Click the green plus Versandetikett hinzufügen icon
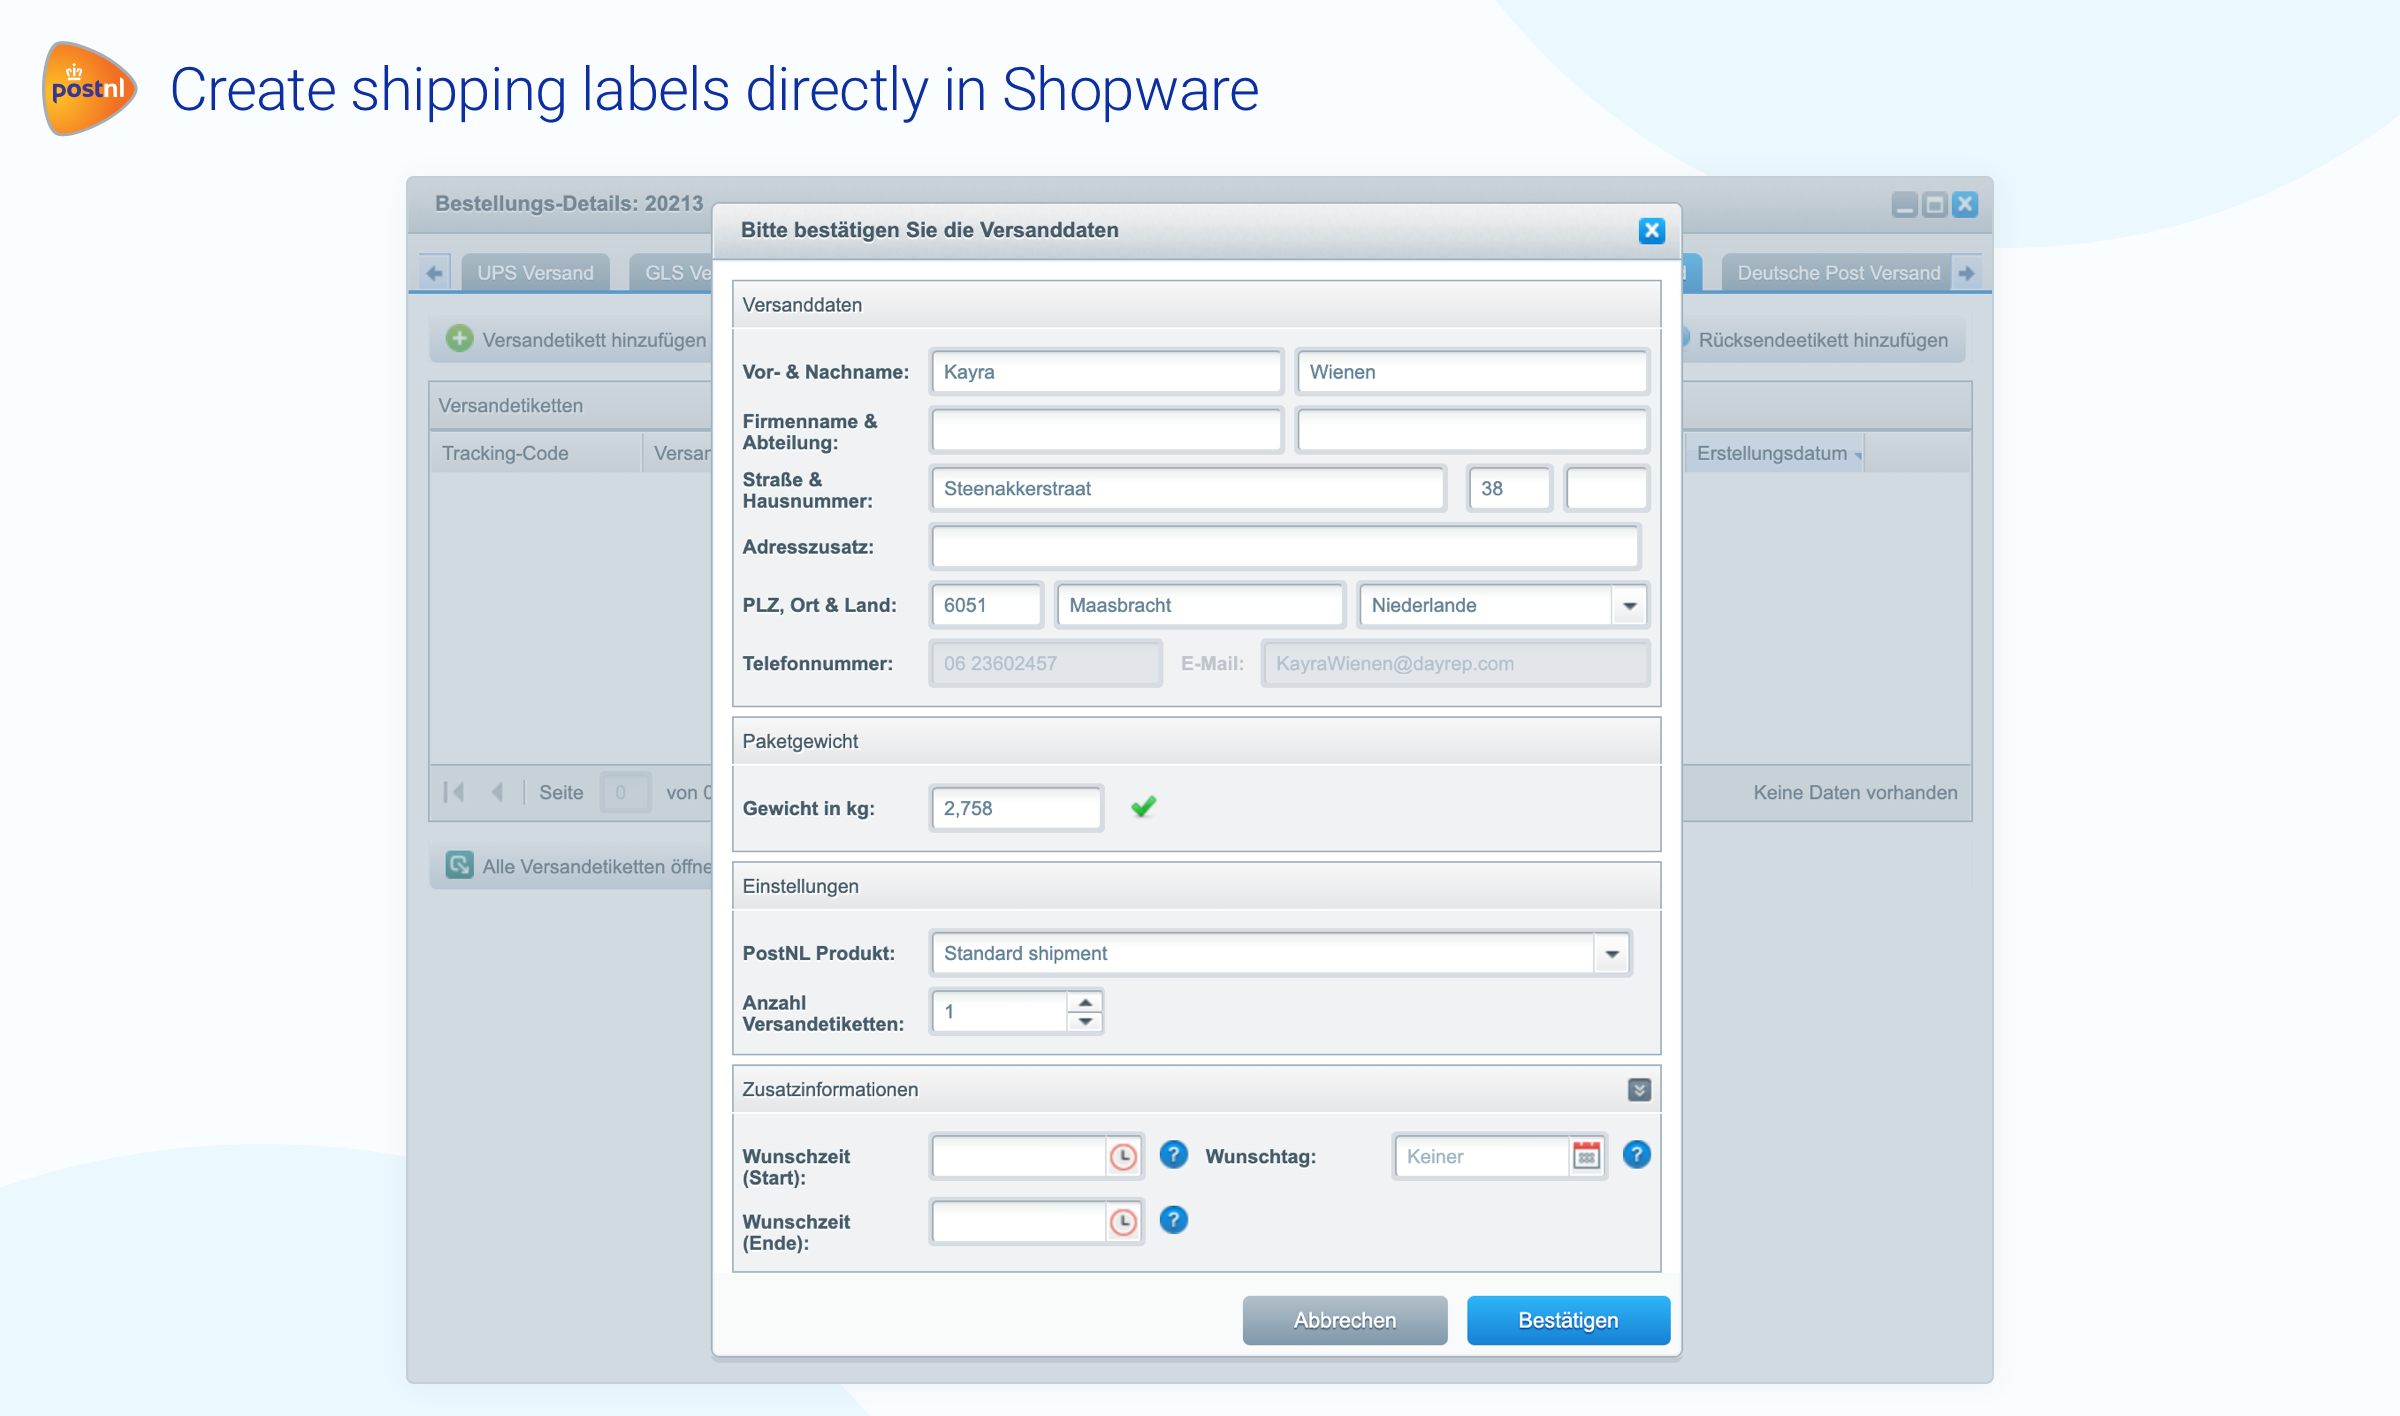This screenshot has height=1416, width=2400. (459, 339)
